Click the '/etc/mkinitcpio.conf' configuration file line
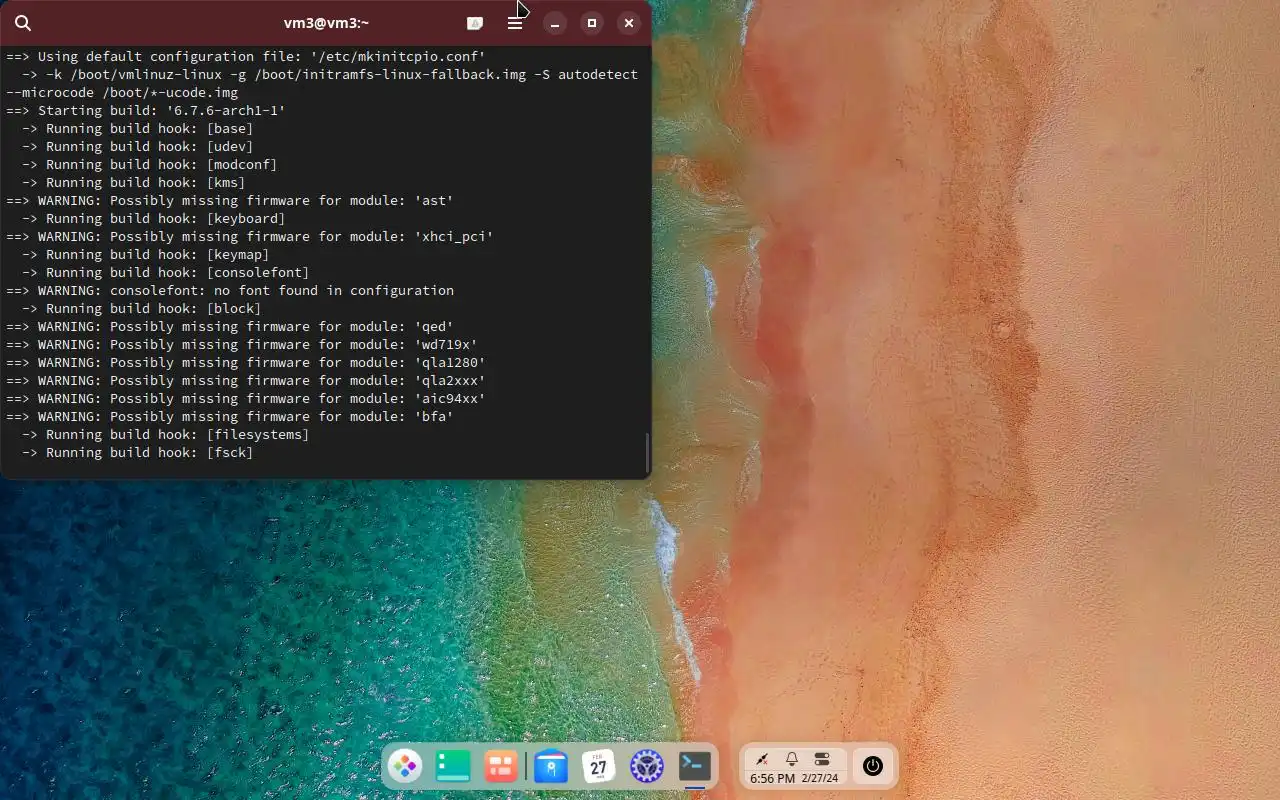Image resolution: width=1280 pixels, height=800 pixels. click(246, 57)
